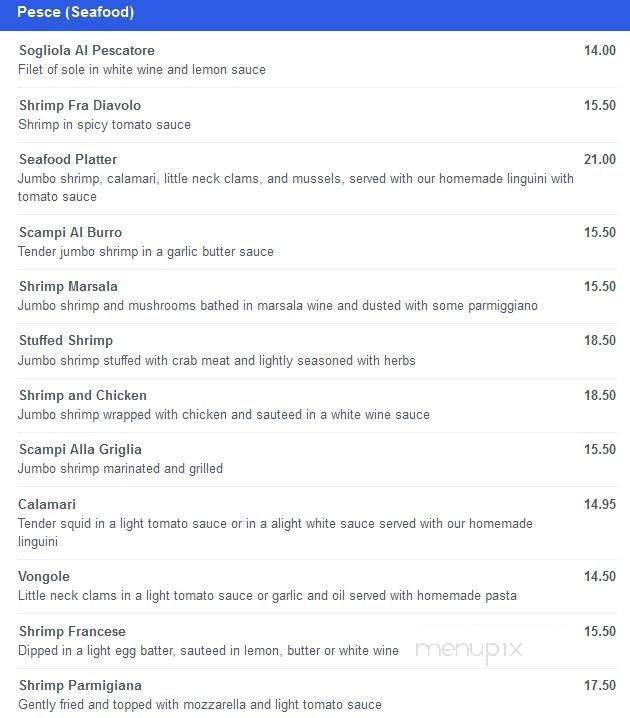Click the Pesce (Seafood) section header

tap(76, 12)
